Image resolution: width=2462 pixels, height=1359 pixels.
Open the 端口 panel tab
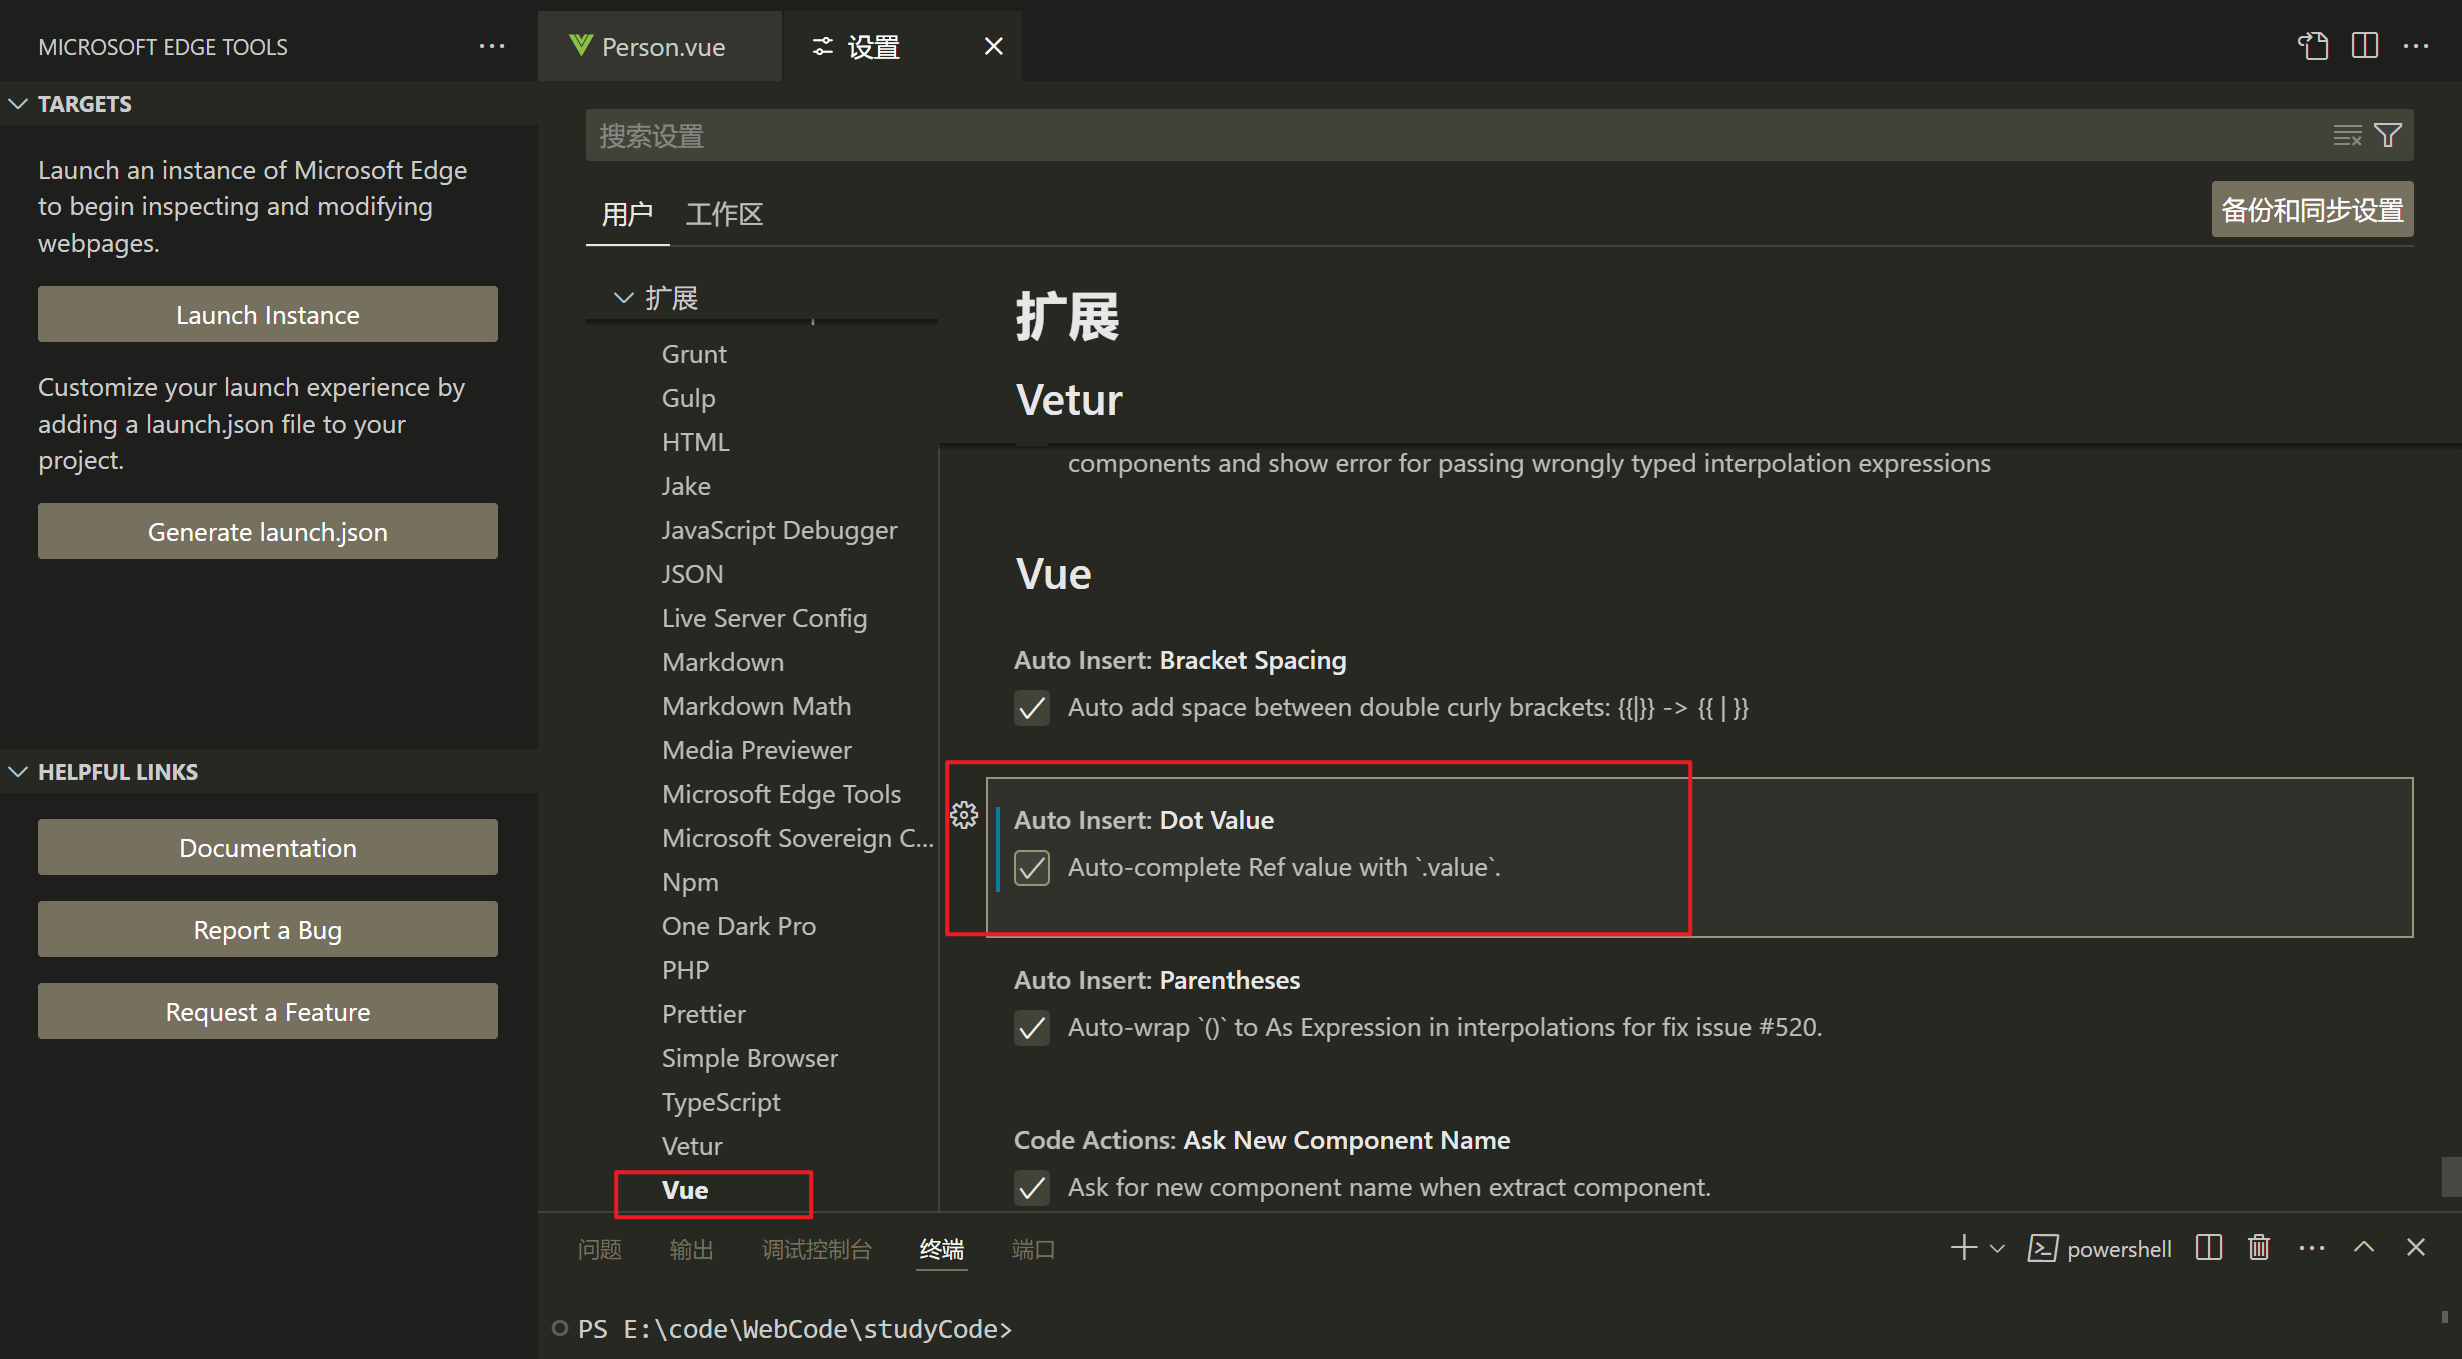click(1033, 1249)
